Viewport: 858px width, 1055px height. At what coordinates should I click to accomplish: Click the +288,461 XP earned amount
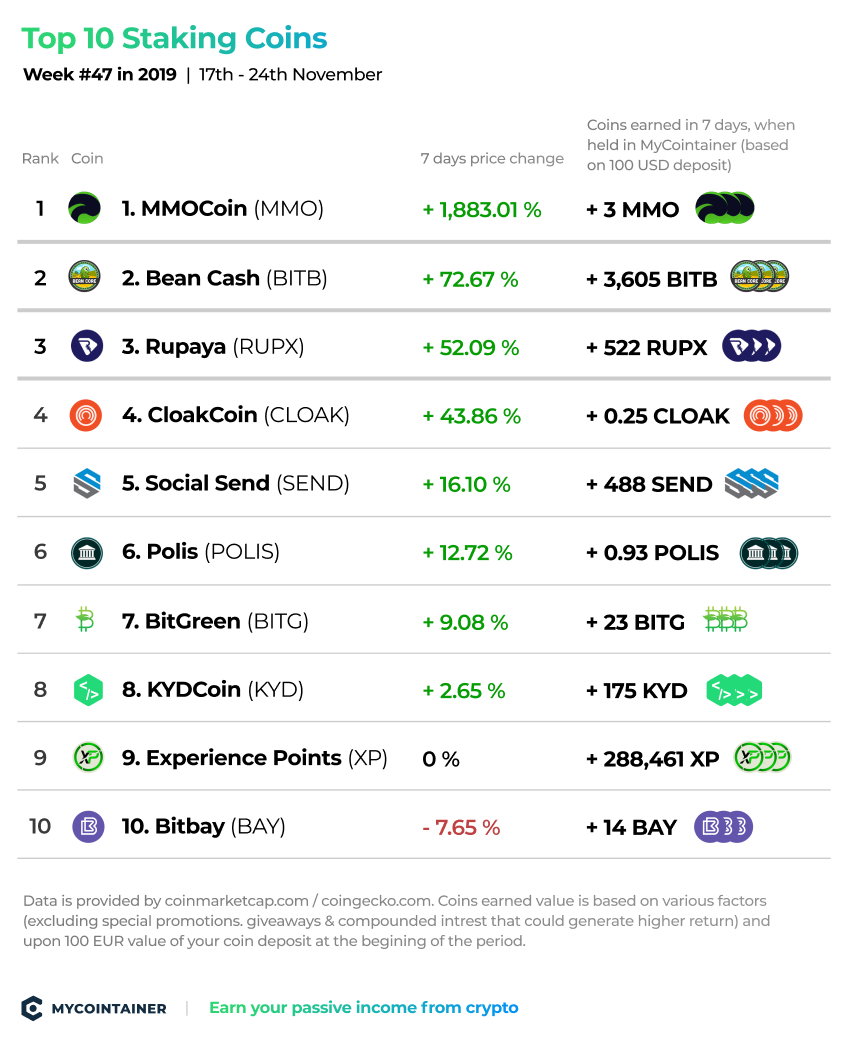tap(652, 759)
